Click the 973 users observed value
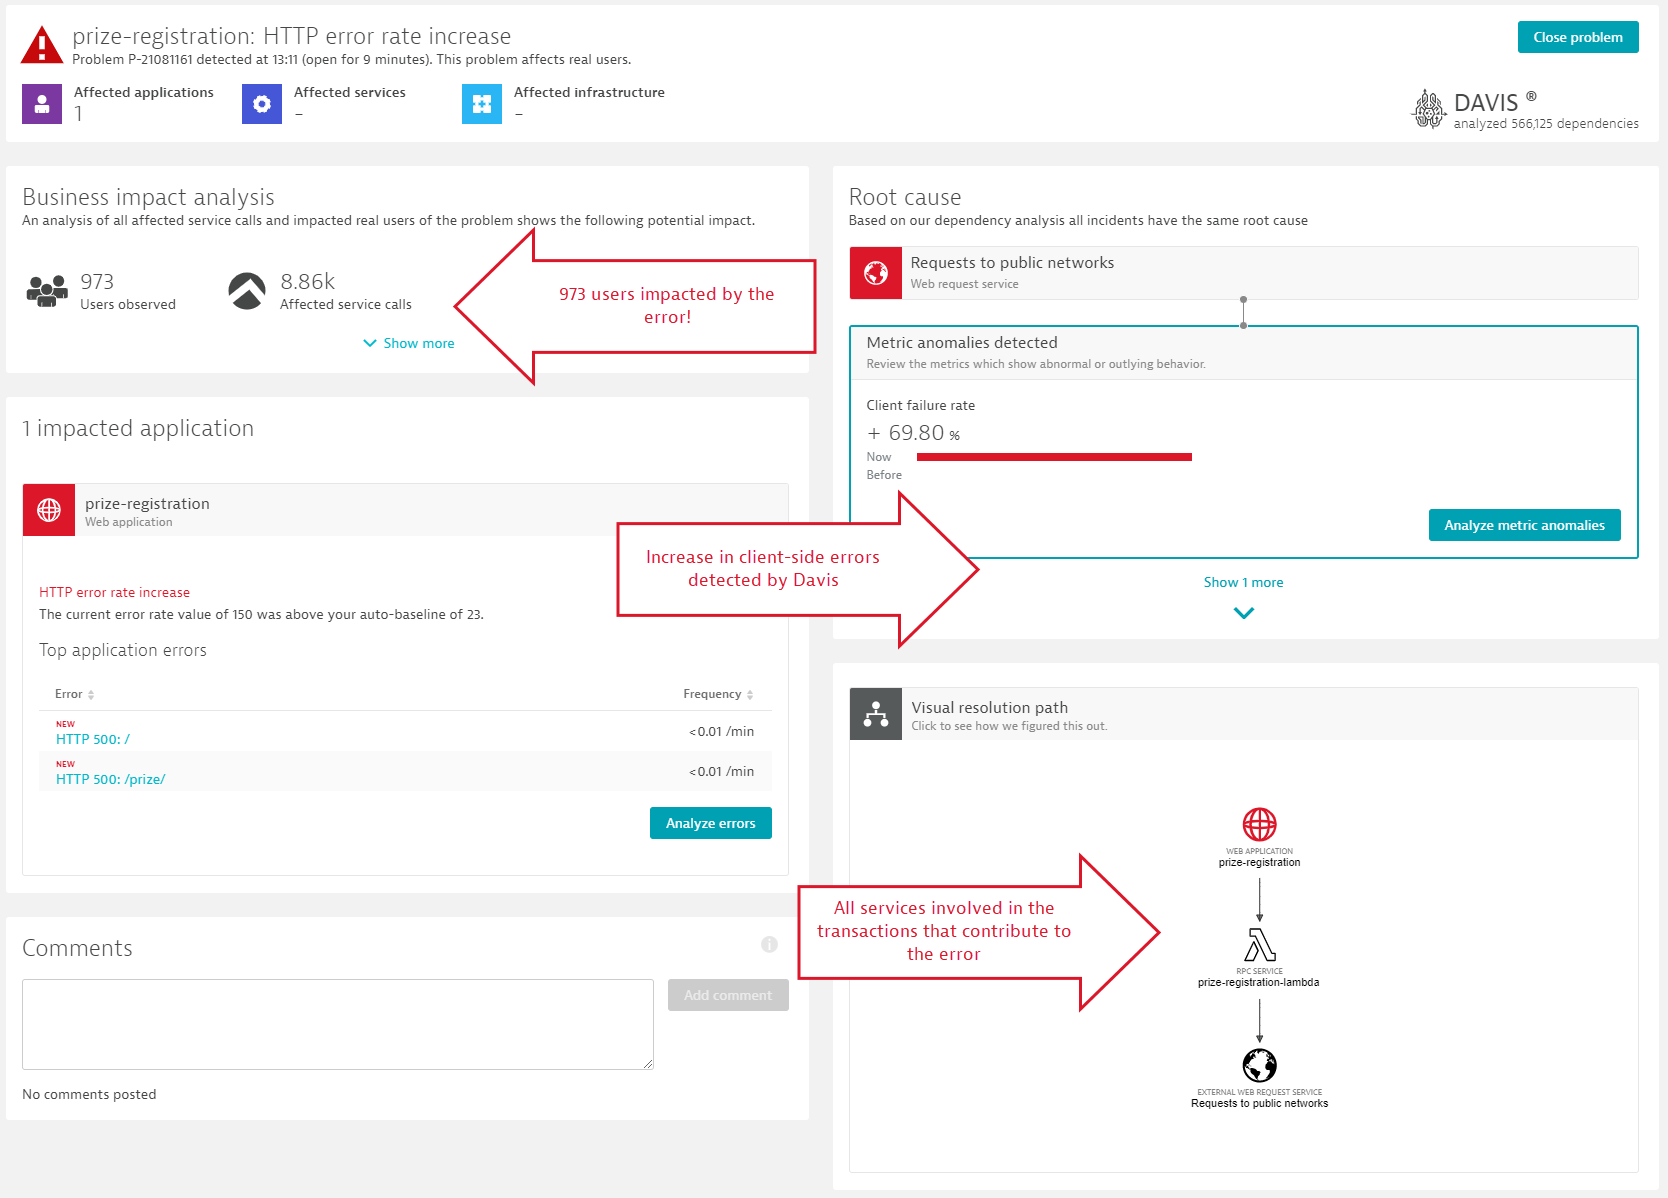The image size is (1668, 1198). point(97,282)
